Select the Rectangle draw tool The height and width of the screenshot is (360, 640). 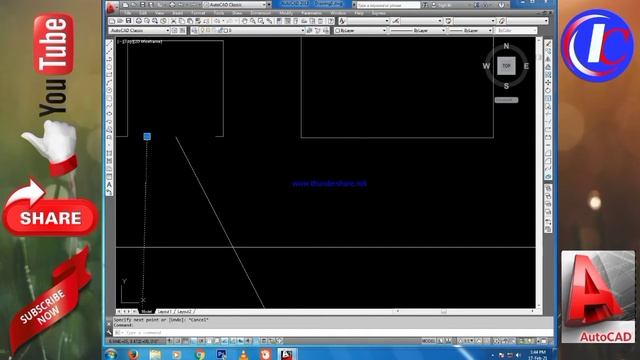(x=109, y=75)
